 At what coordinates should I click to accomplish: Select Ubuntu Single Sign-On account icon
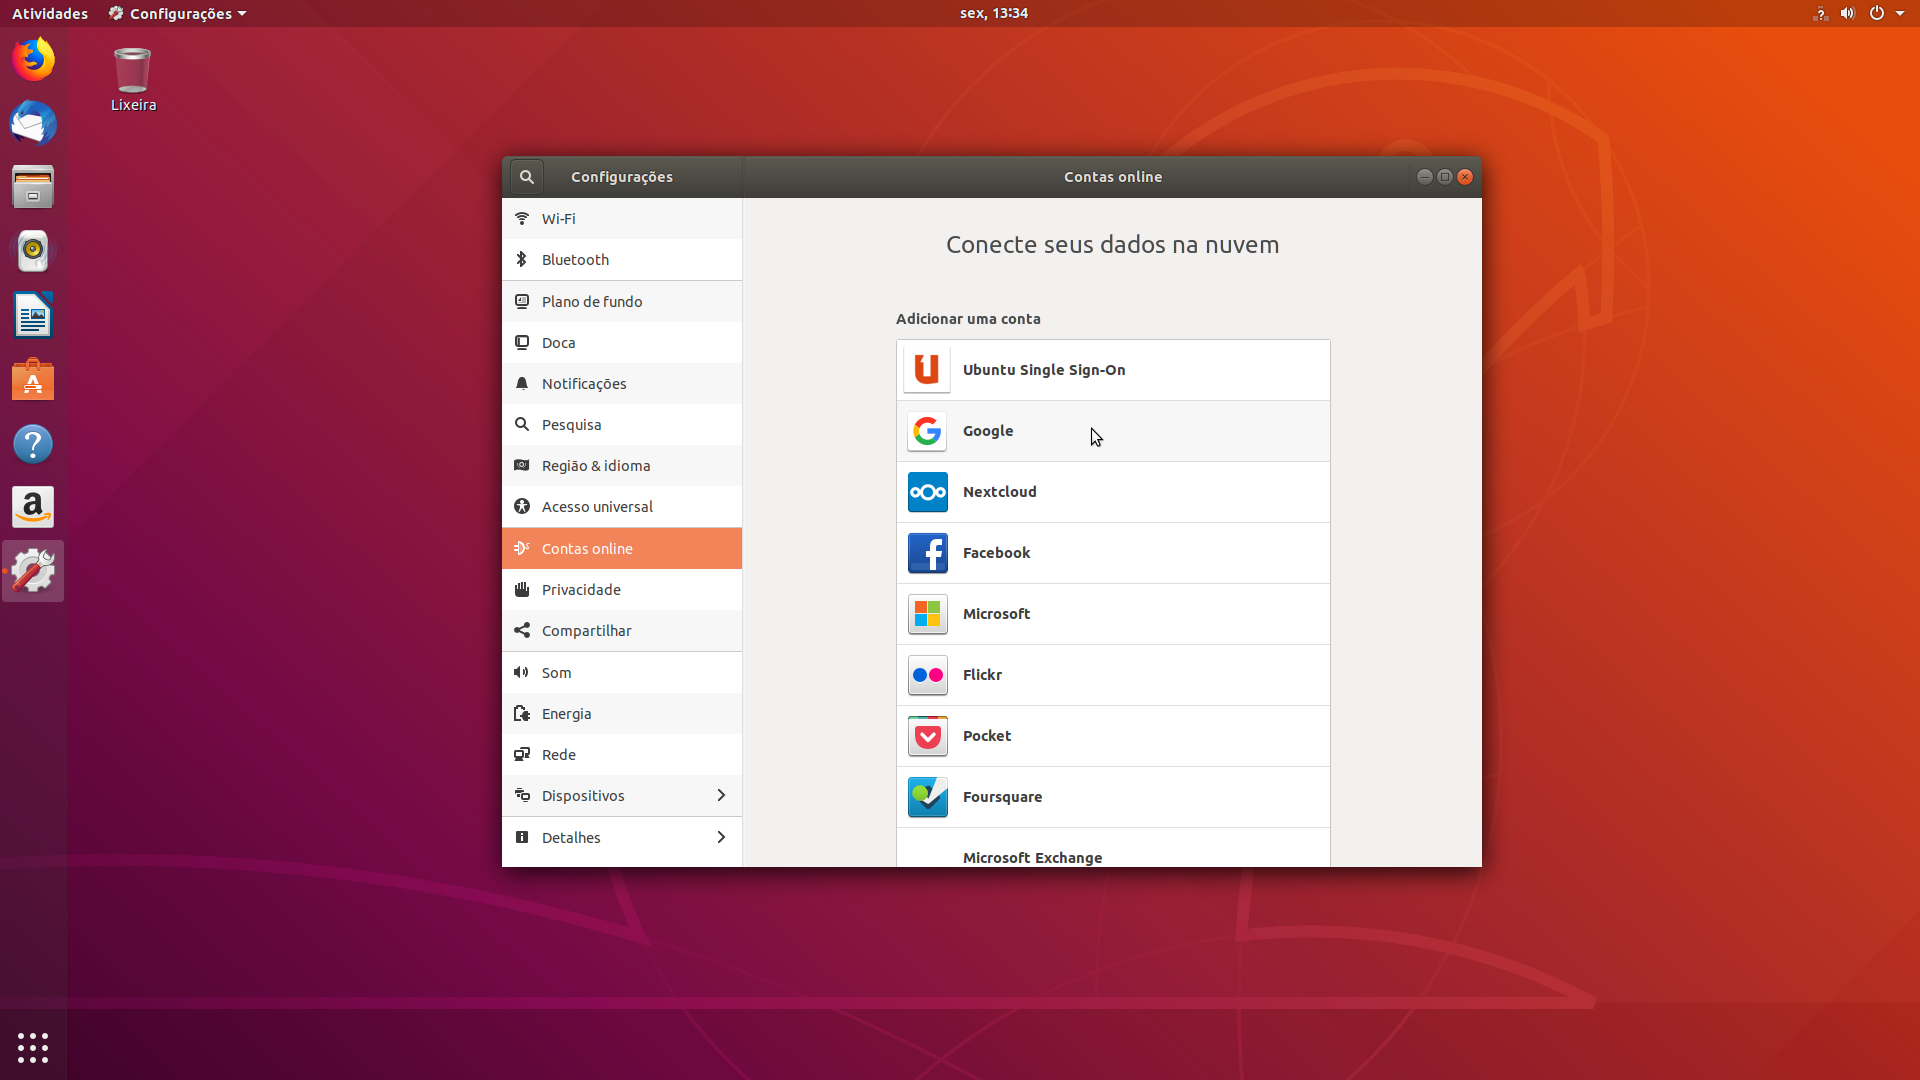pyautogui.click(x=927, y=370)
